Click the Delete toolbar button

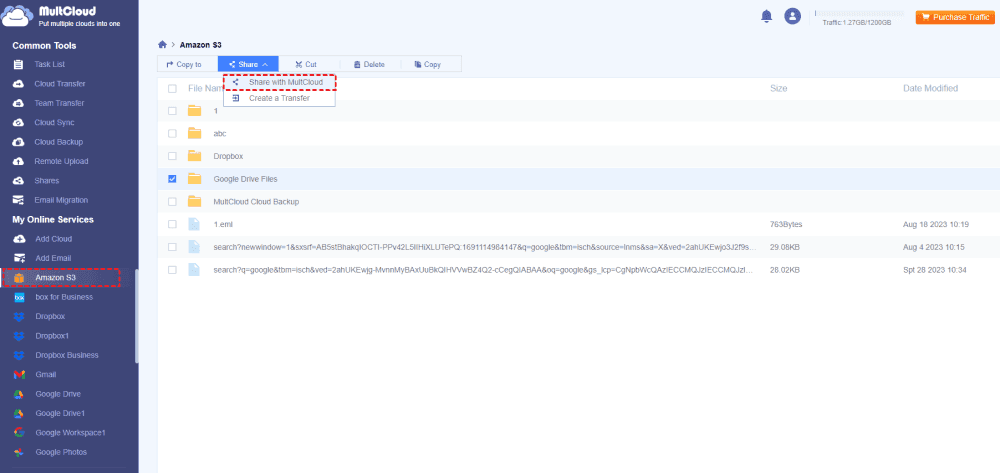pos(369,64)
